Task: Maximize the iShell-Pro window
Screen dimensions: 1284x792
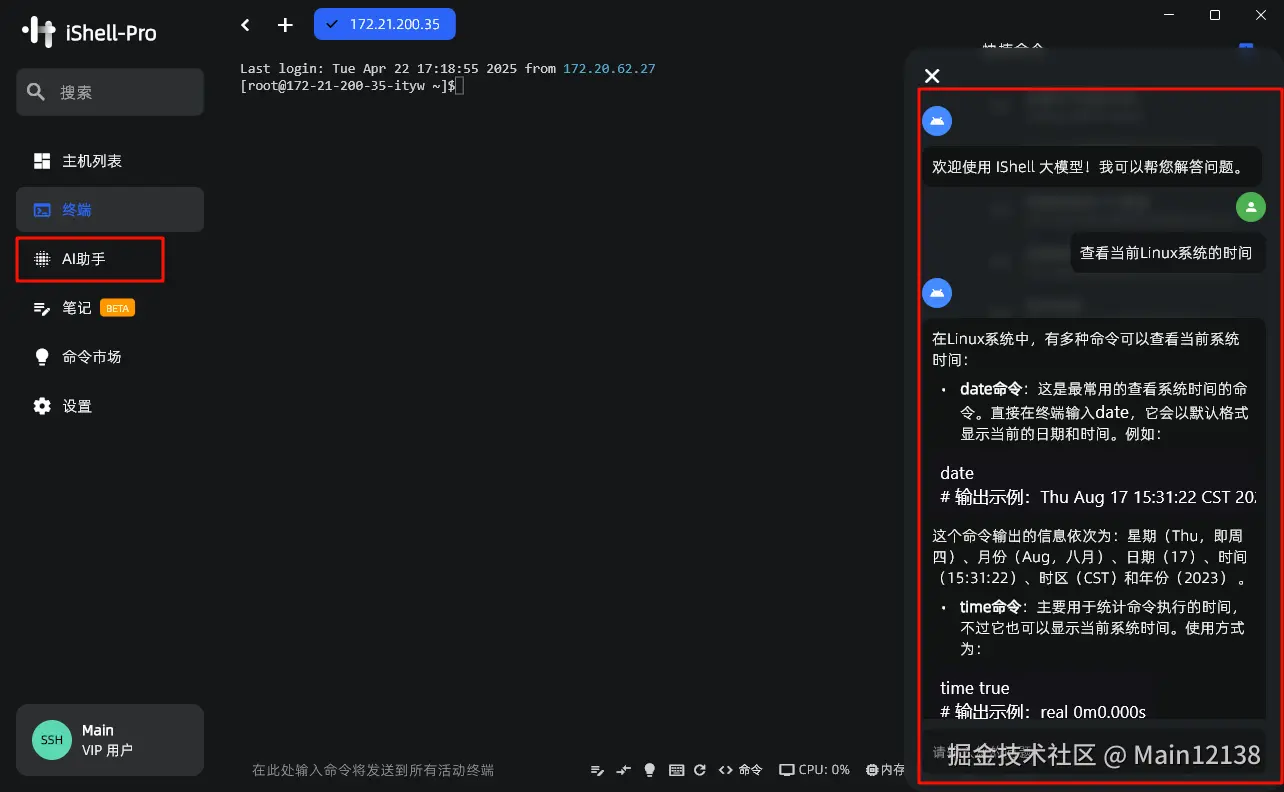Action: point(1215,15)
